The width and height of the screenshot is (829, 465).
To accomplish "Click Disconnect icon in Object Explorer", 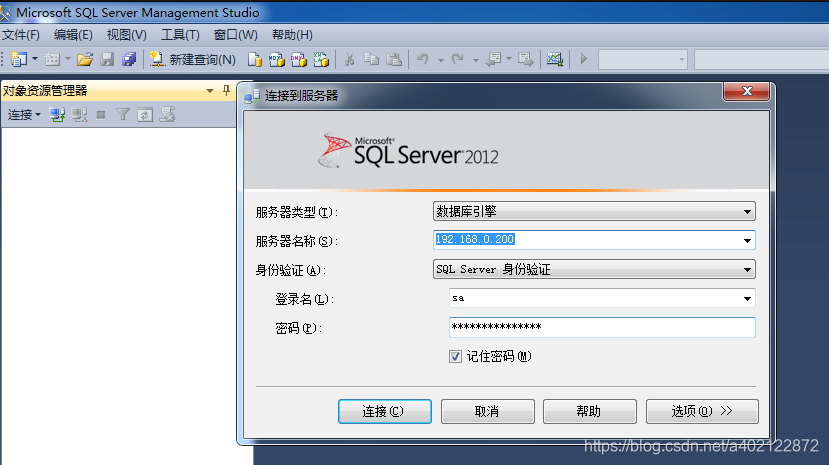I will coord(79,115).
